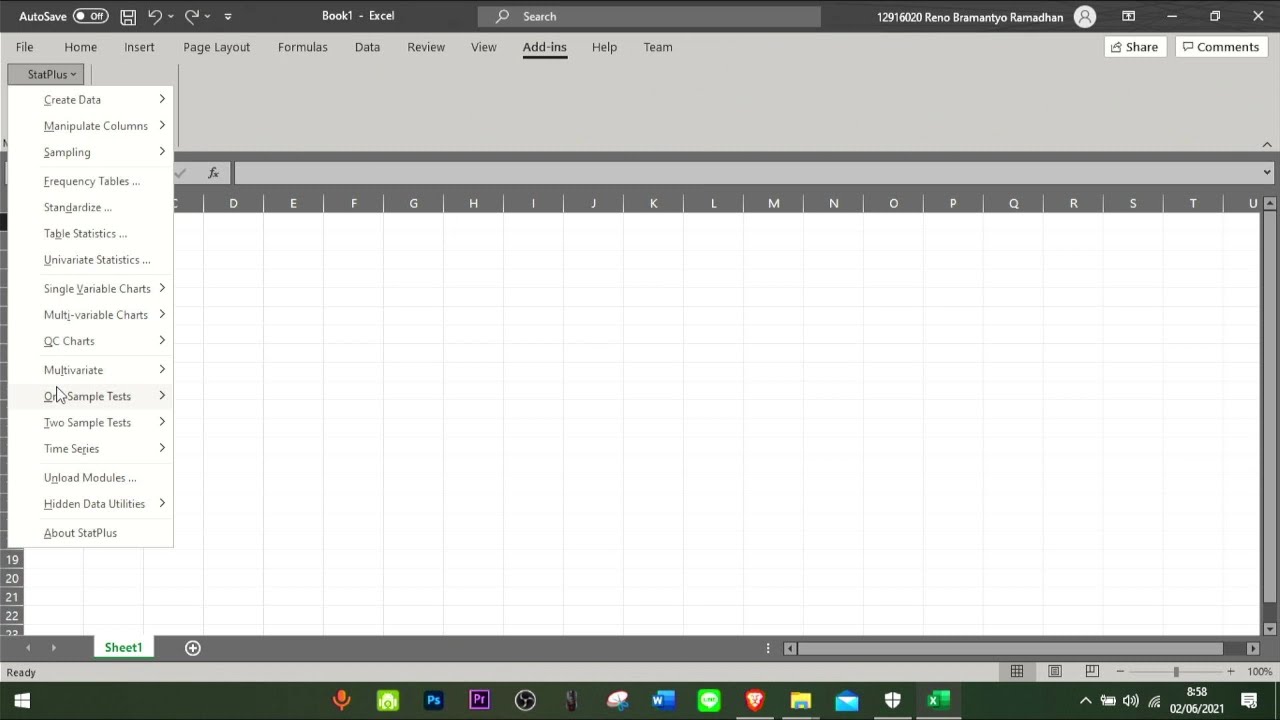Screen dimensions: 1280x720
Task: Open the Review tab
Action: [426, 47]
